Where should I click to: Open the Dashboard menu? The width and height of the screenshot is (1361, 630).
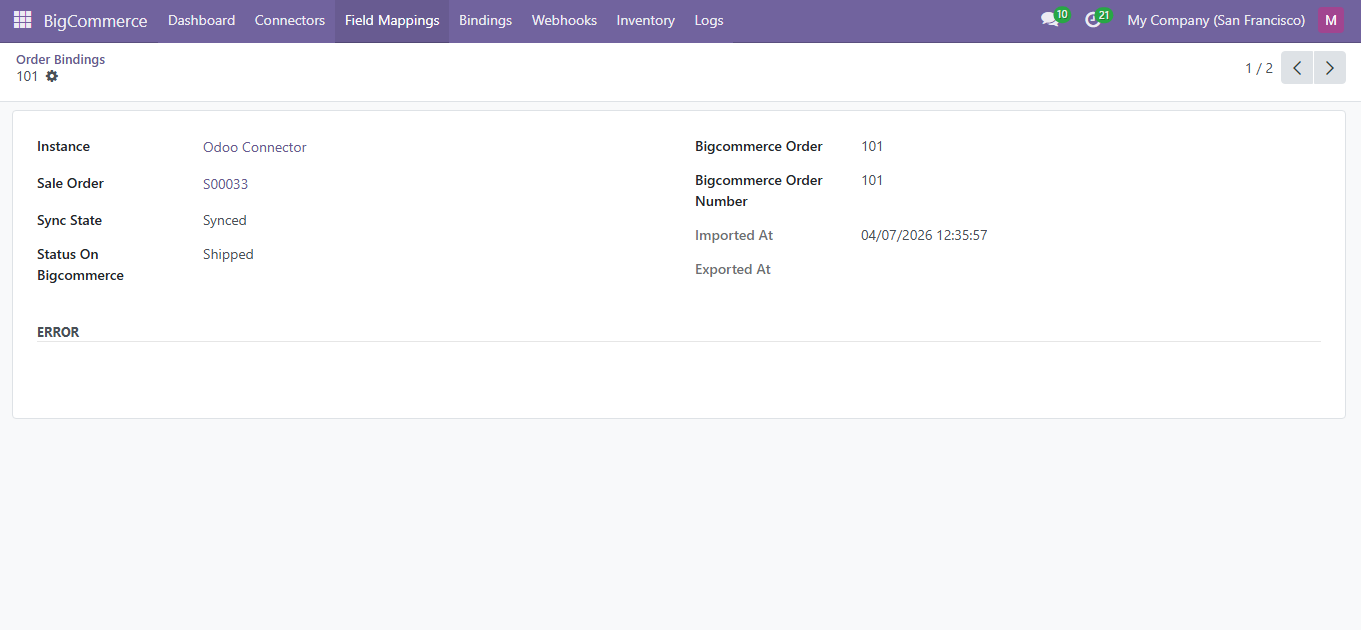coord(201,20)
